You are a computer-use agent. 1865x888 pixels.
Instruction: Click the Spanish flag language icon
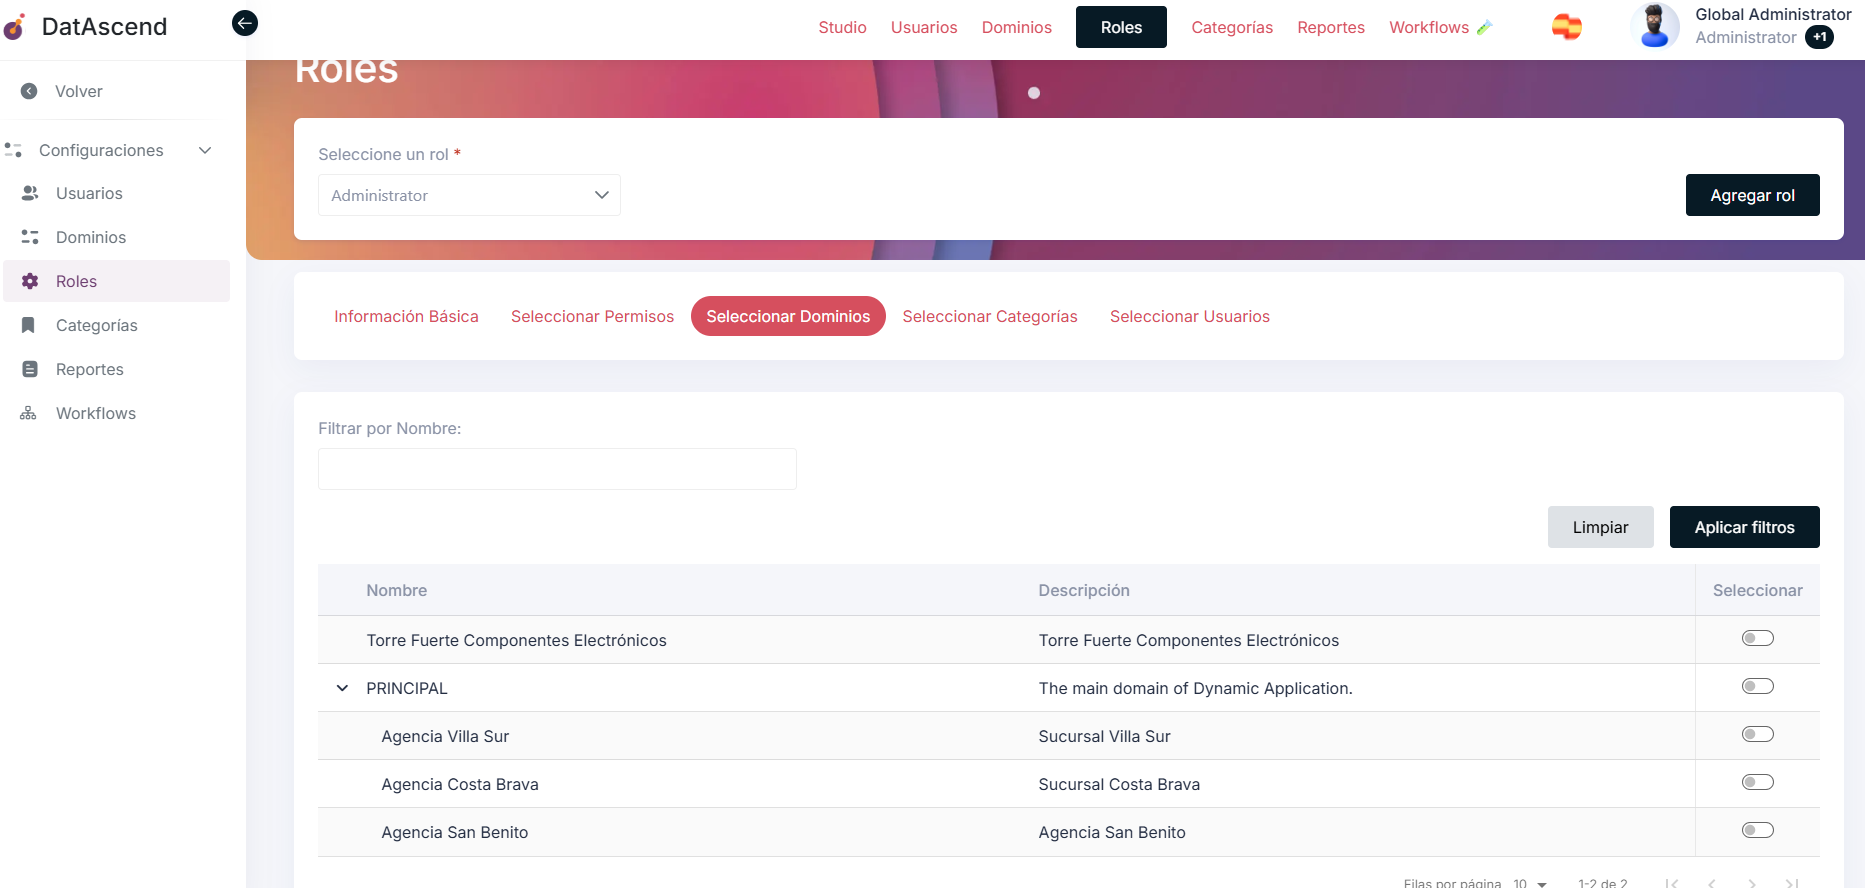(1566, 27)
